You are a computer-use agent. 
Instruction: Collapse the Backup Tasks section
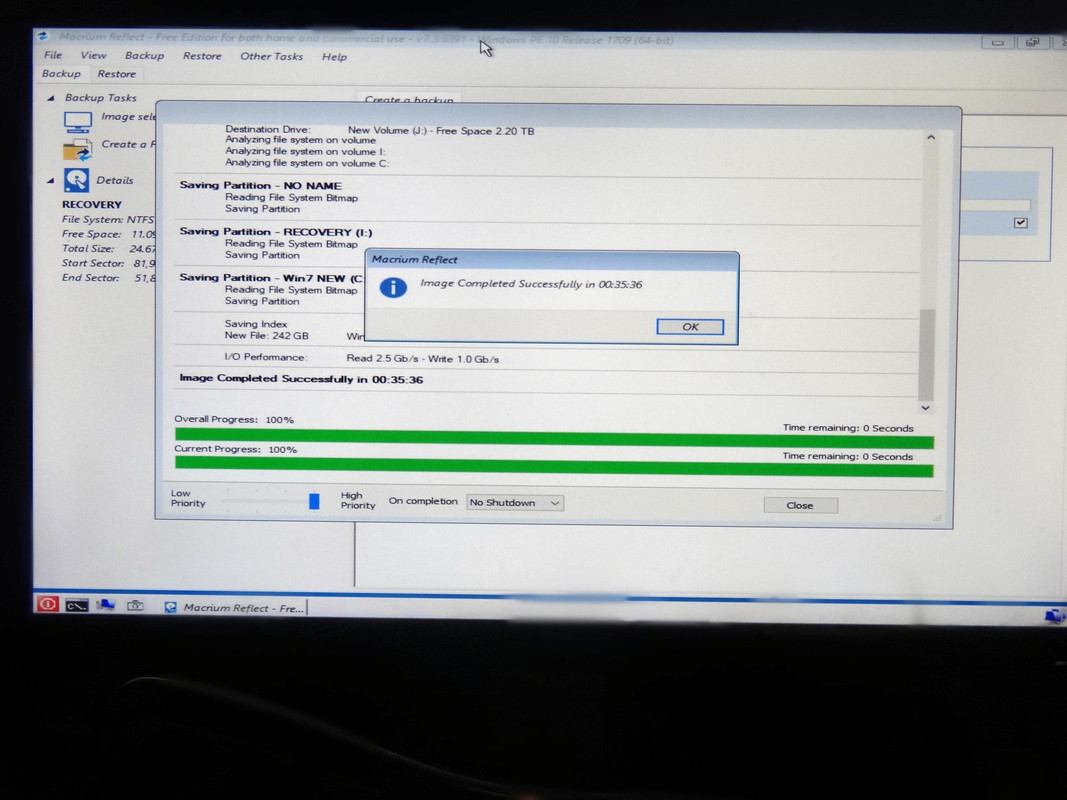tap(50, 98)
